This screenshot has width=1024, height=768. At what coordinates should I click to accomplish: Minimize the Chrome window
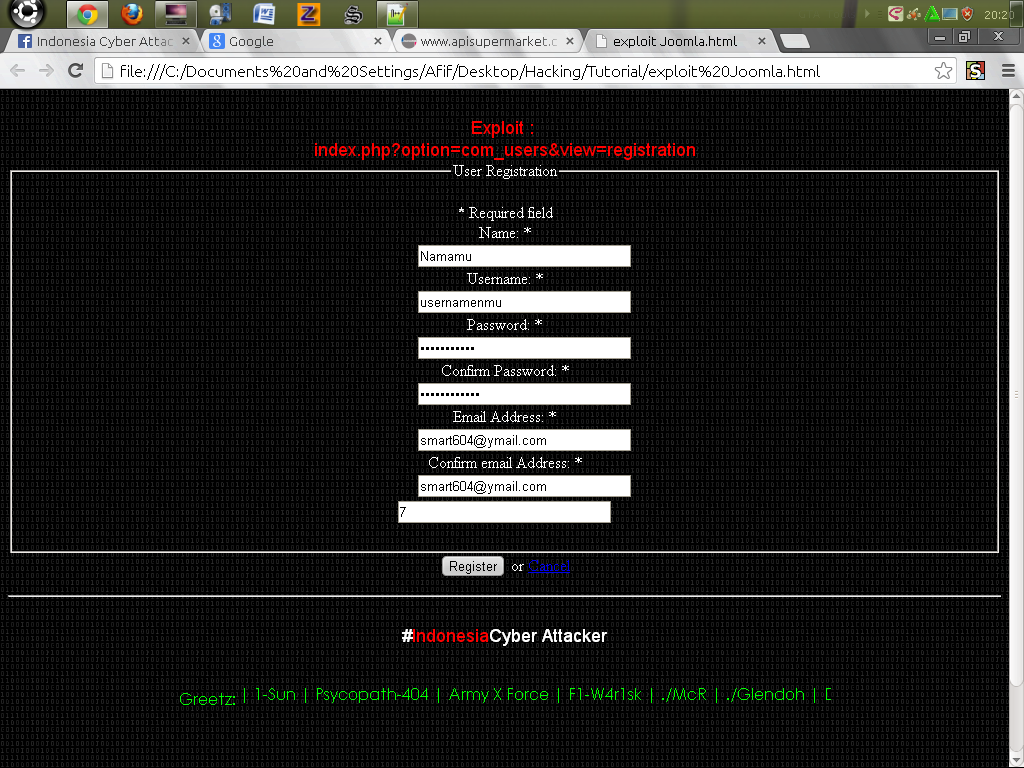click(940, 37)
